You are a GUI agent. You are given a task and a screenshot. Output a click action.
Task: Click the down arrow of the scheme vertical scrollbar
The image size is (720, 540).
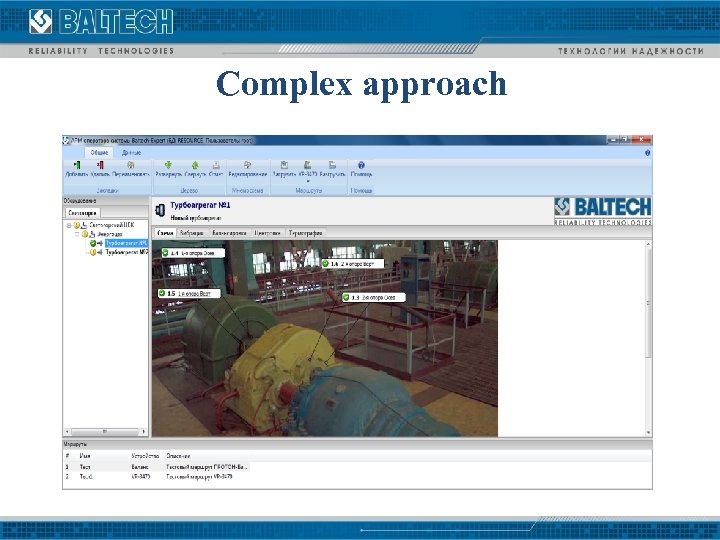(x=648, y=433)
